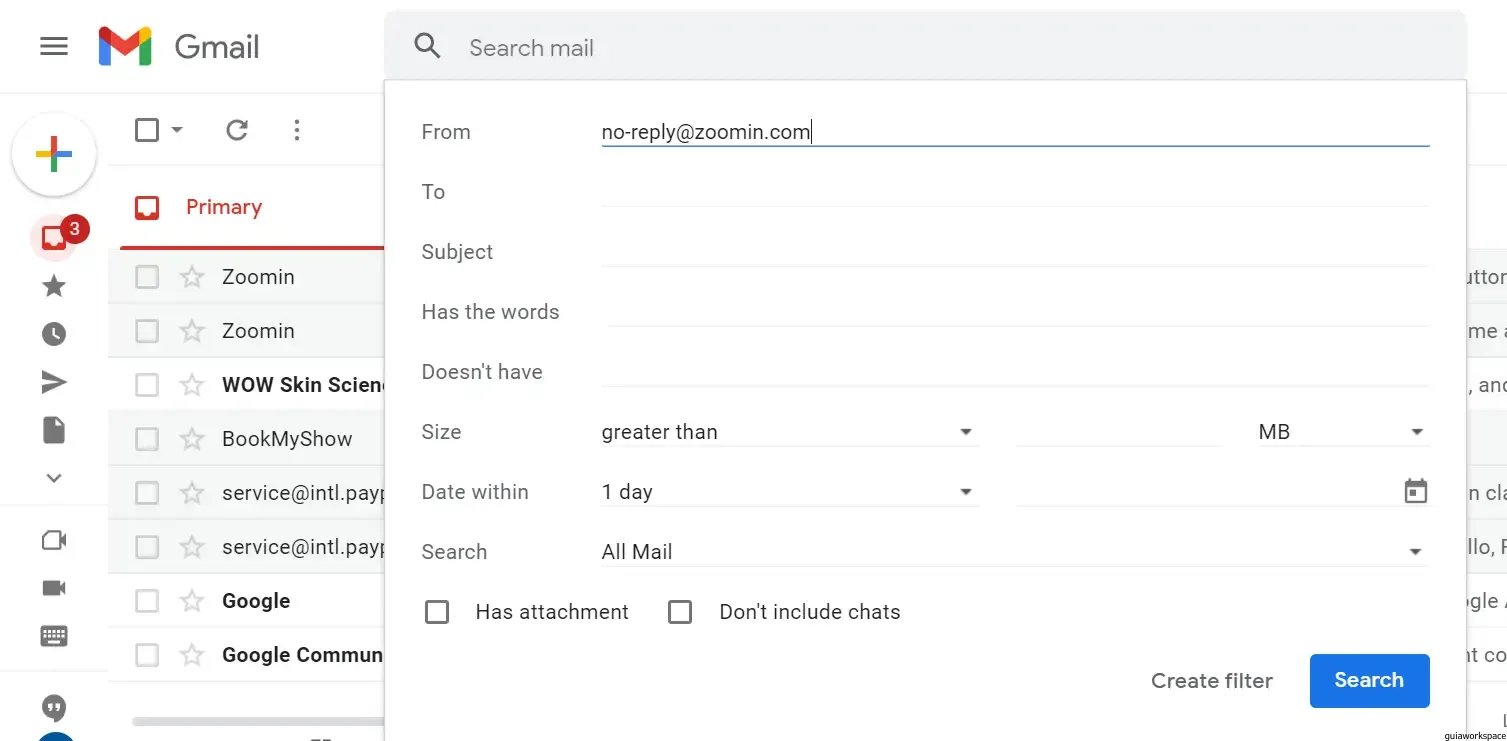Click the size value input field
1507x741 pixels.
(x=1118, y=432)
